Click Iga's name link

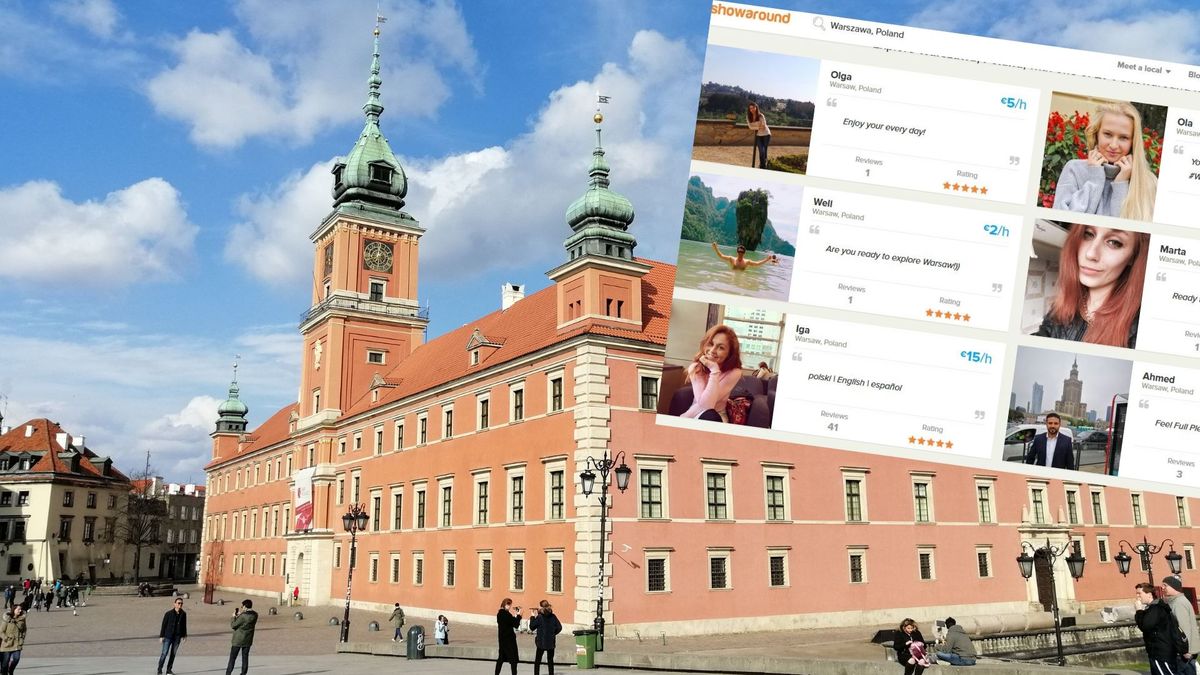coord(801,328)
